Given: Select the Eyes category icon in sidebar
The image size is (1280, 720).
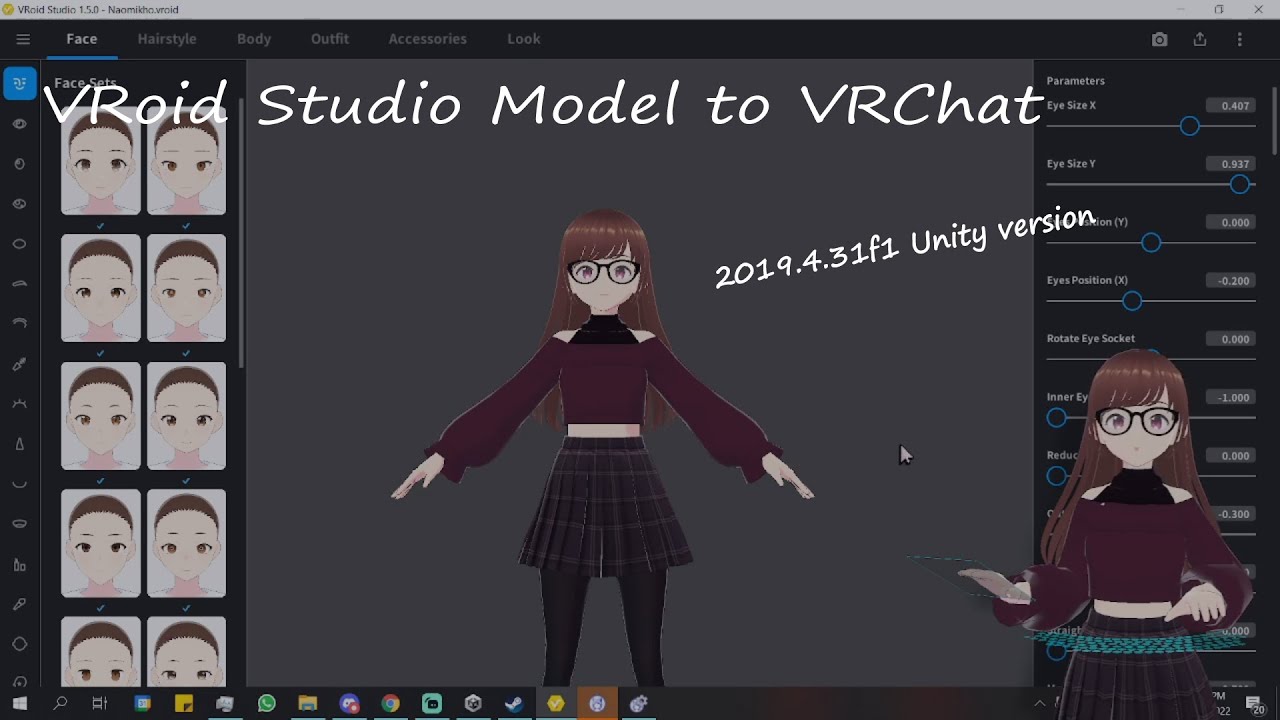Looking at the screenshot, I should (x=20, y=124).
